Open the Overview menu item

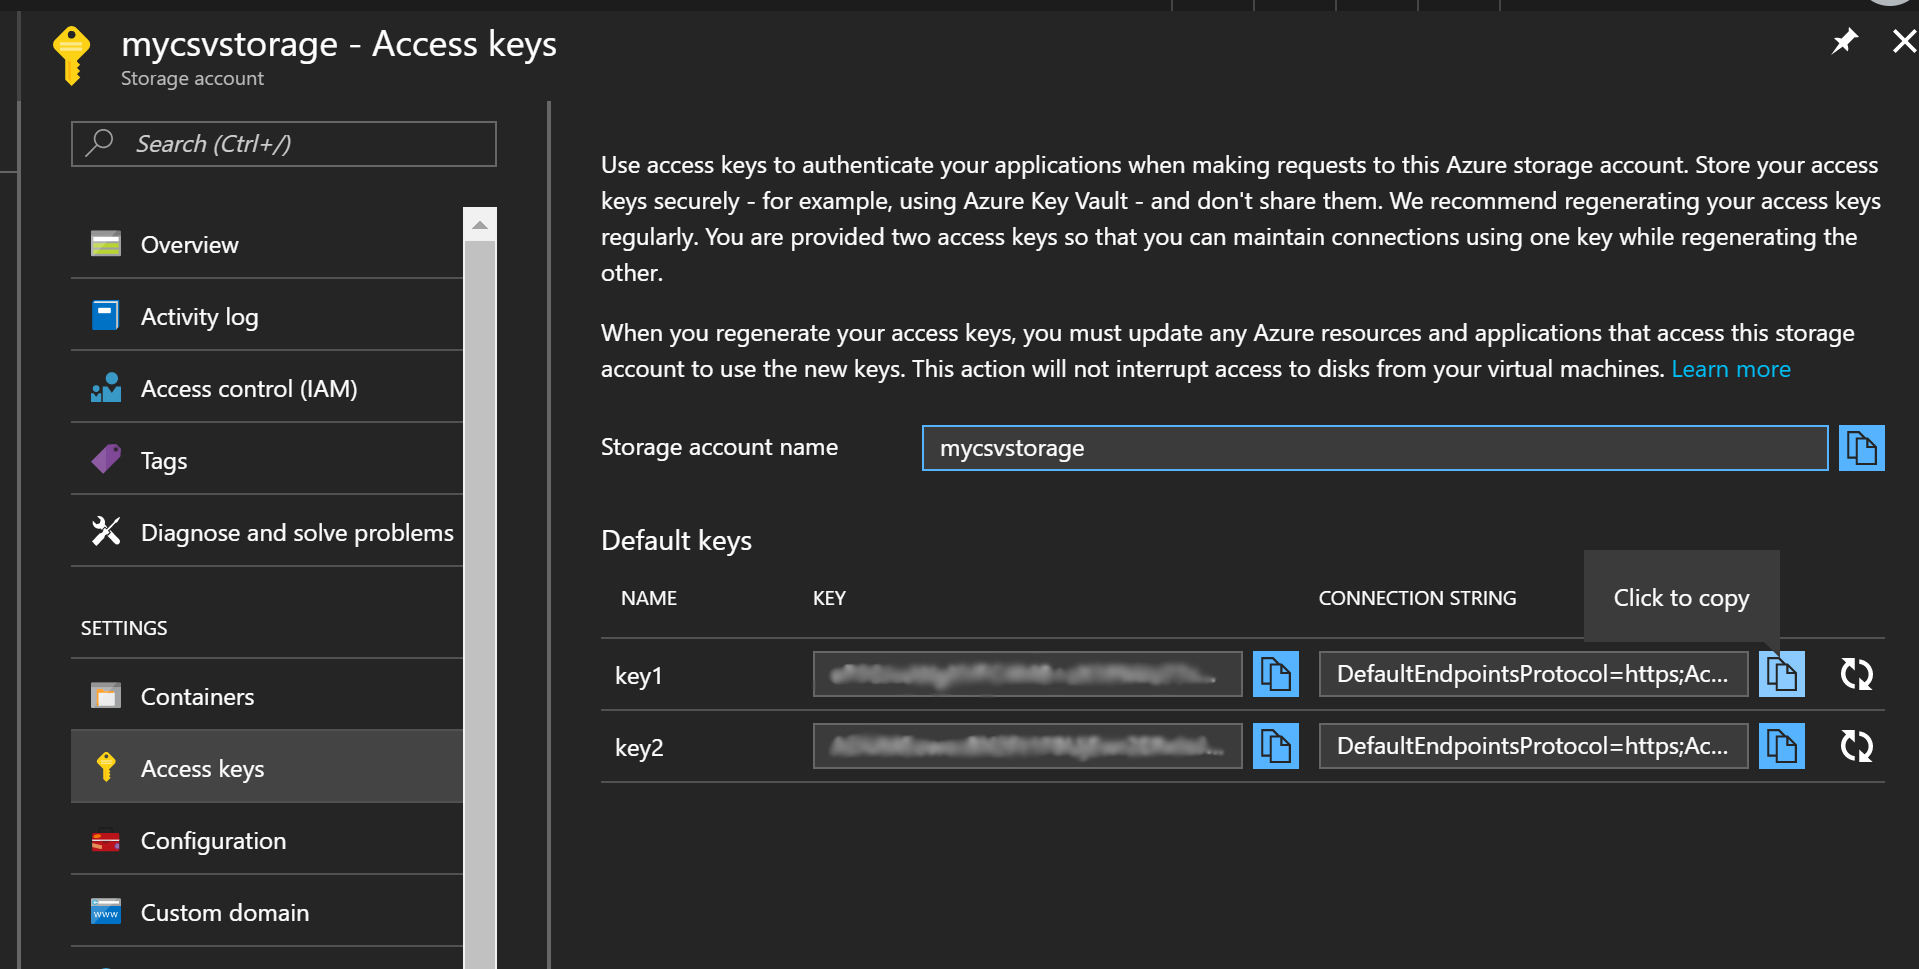[x=267, y=244]
